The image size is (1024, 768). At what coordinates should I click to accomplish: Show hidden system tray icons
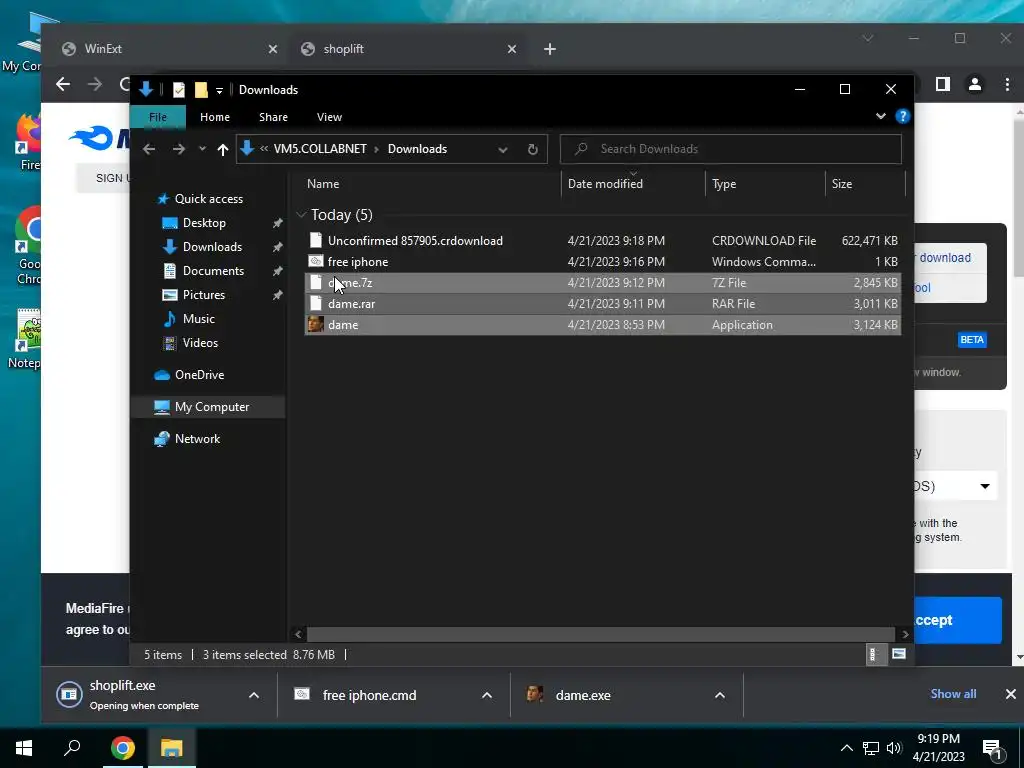coord(846,748)
